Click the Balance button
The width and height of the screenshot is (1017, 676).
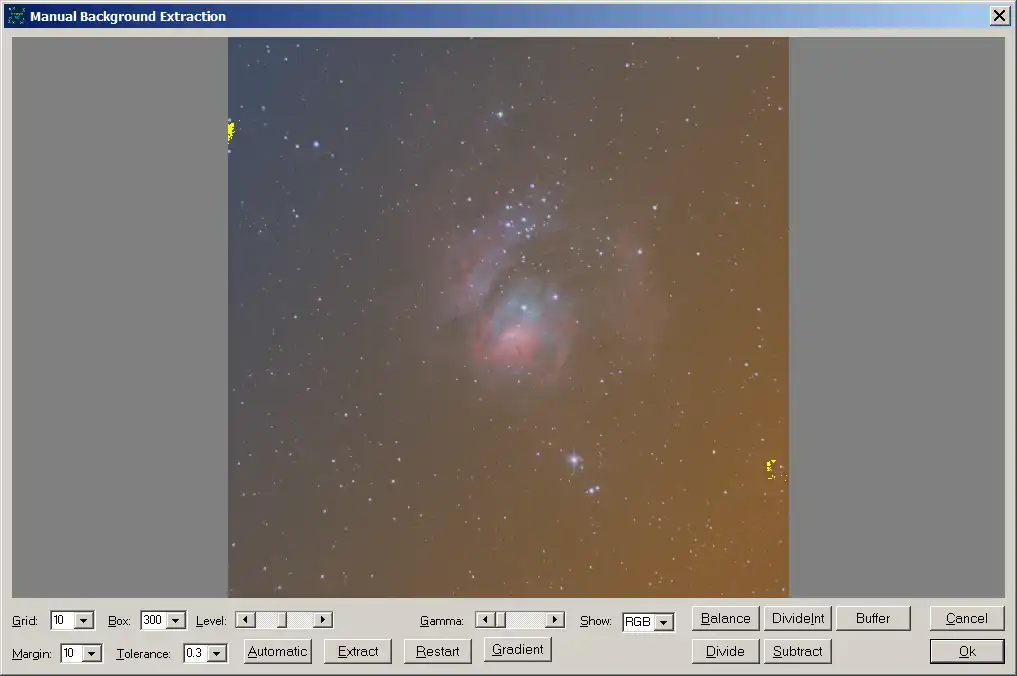click(726, 618)
